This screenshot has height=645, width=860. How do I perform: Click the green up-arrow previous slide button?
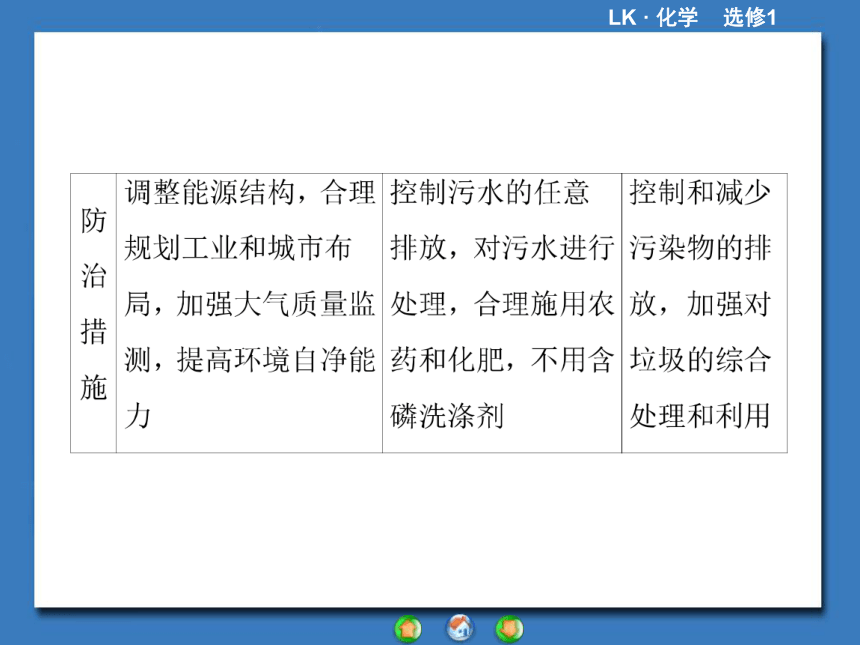(408, 629)
